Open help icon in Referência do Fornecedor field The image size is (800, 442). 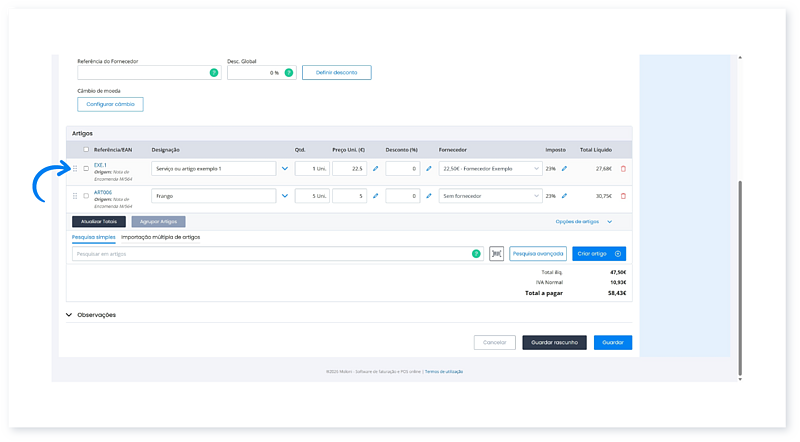(214, 73)
